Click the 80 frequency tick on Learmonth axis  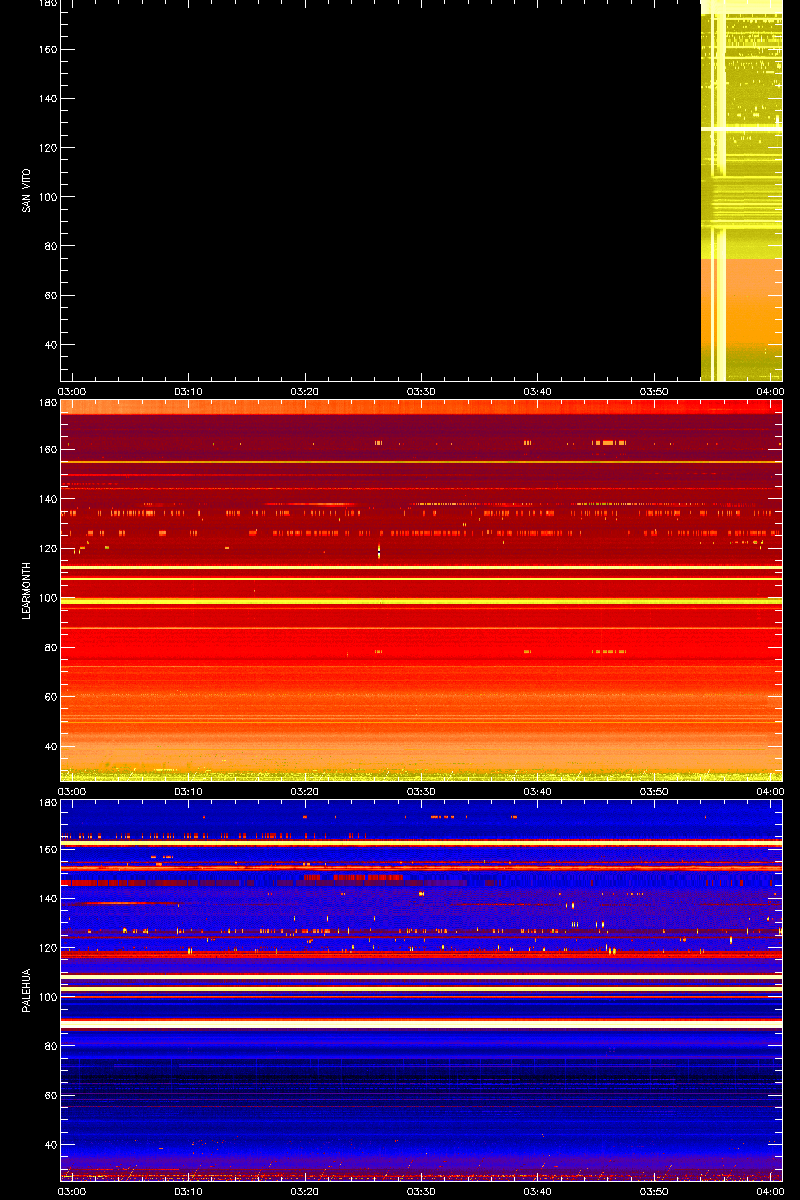point(50,647)
